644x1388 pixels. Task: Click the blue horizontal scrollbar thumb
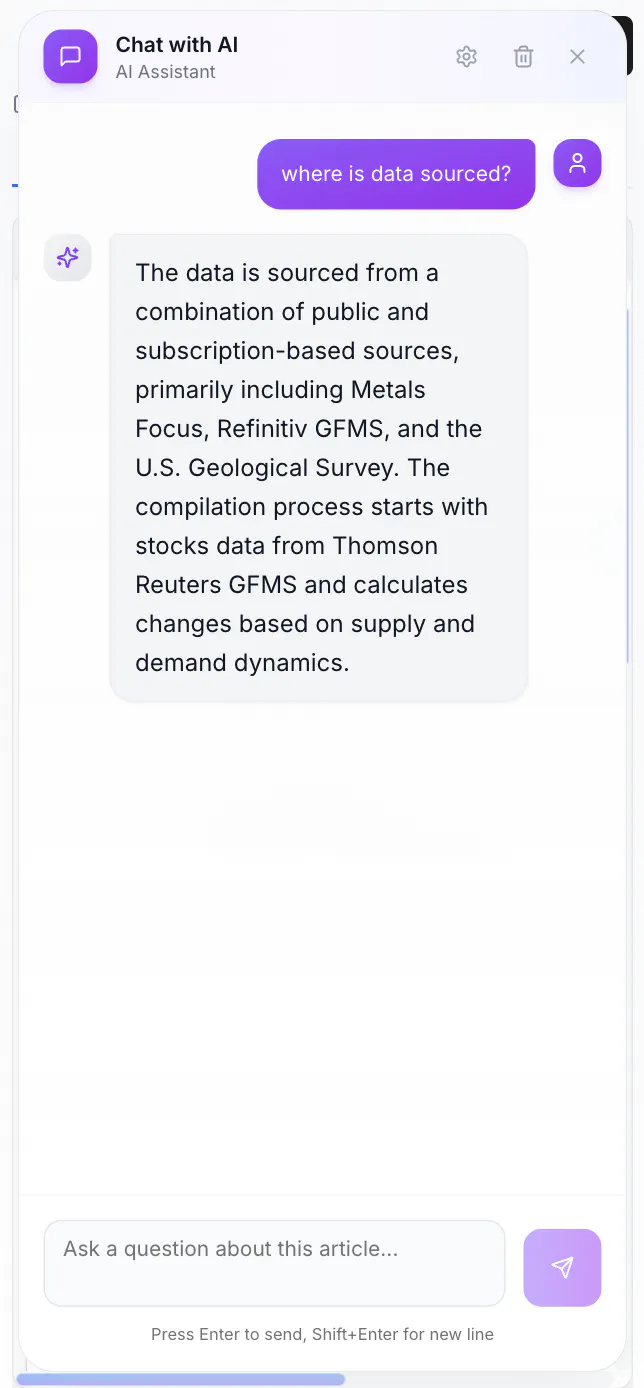(181, 1379)
